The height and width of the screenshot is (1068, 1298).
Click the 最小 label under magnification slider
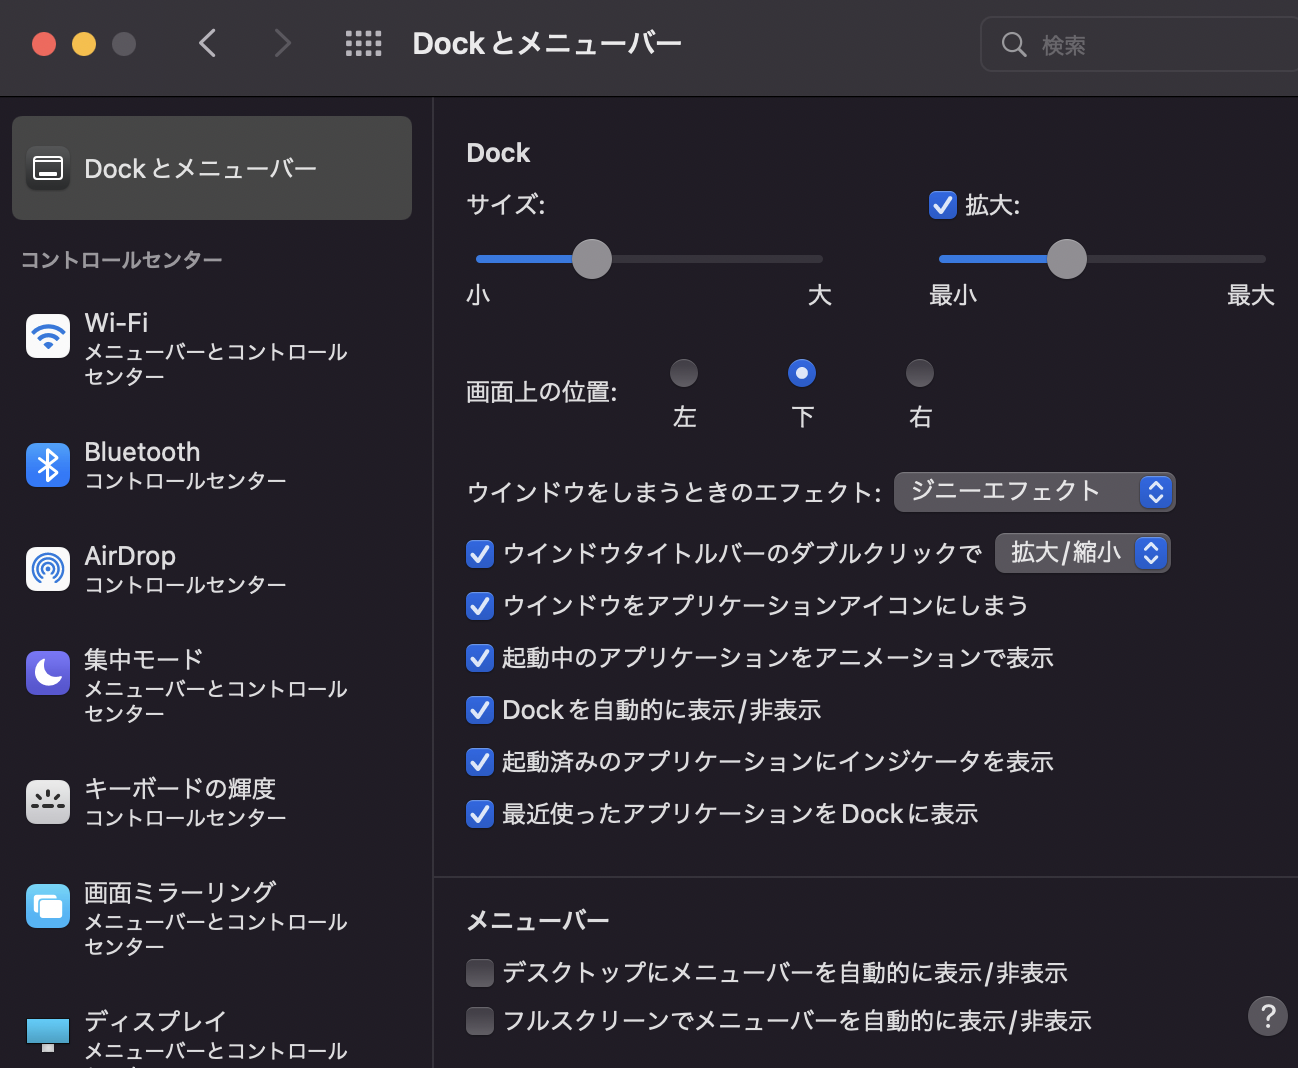[953, 295]
